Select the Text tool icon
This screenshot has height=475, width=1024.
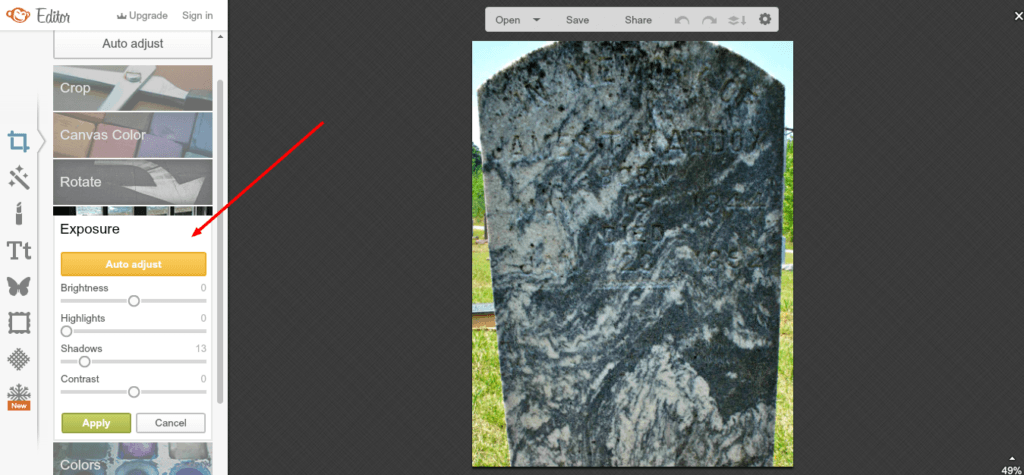(x=18, y=250)
